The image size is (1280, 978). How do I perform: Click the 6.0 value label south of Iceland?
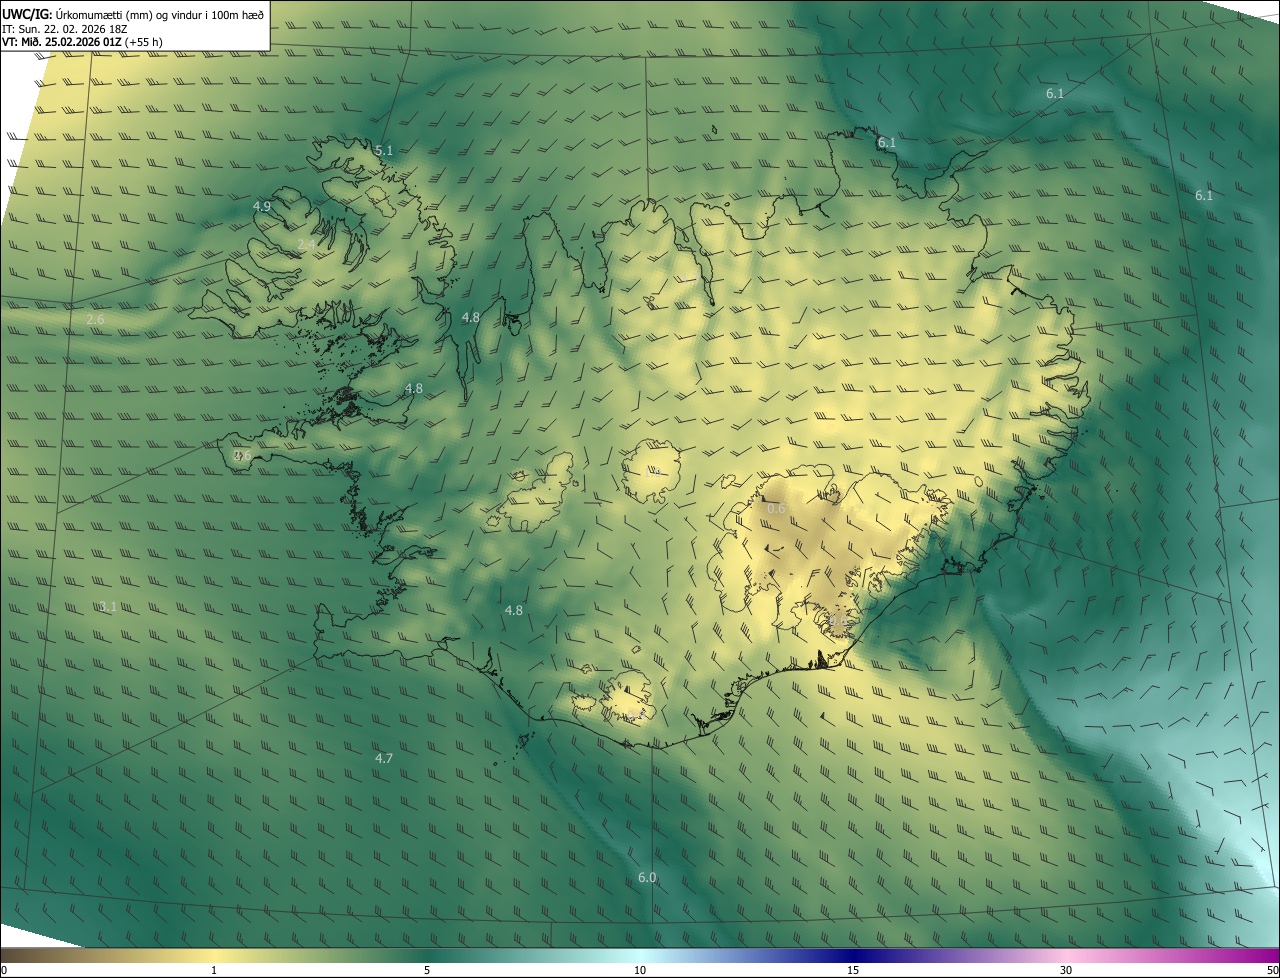pyautogui.click(x=647, y=878)
